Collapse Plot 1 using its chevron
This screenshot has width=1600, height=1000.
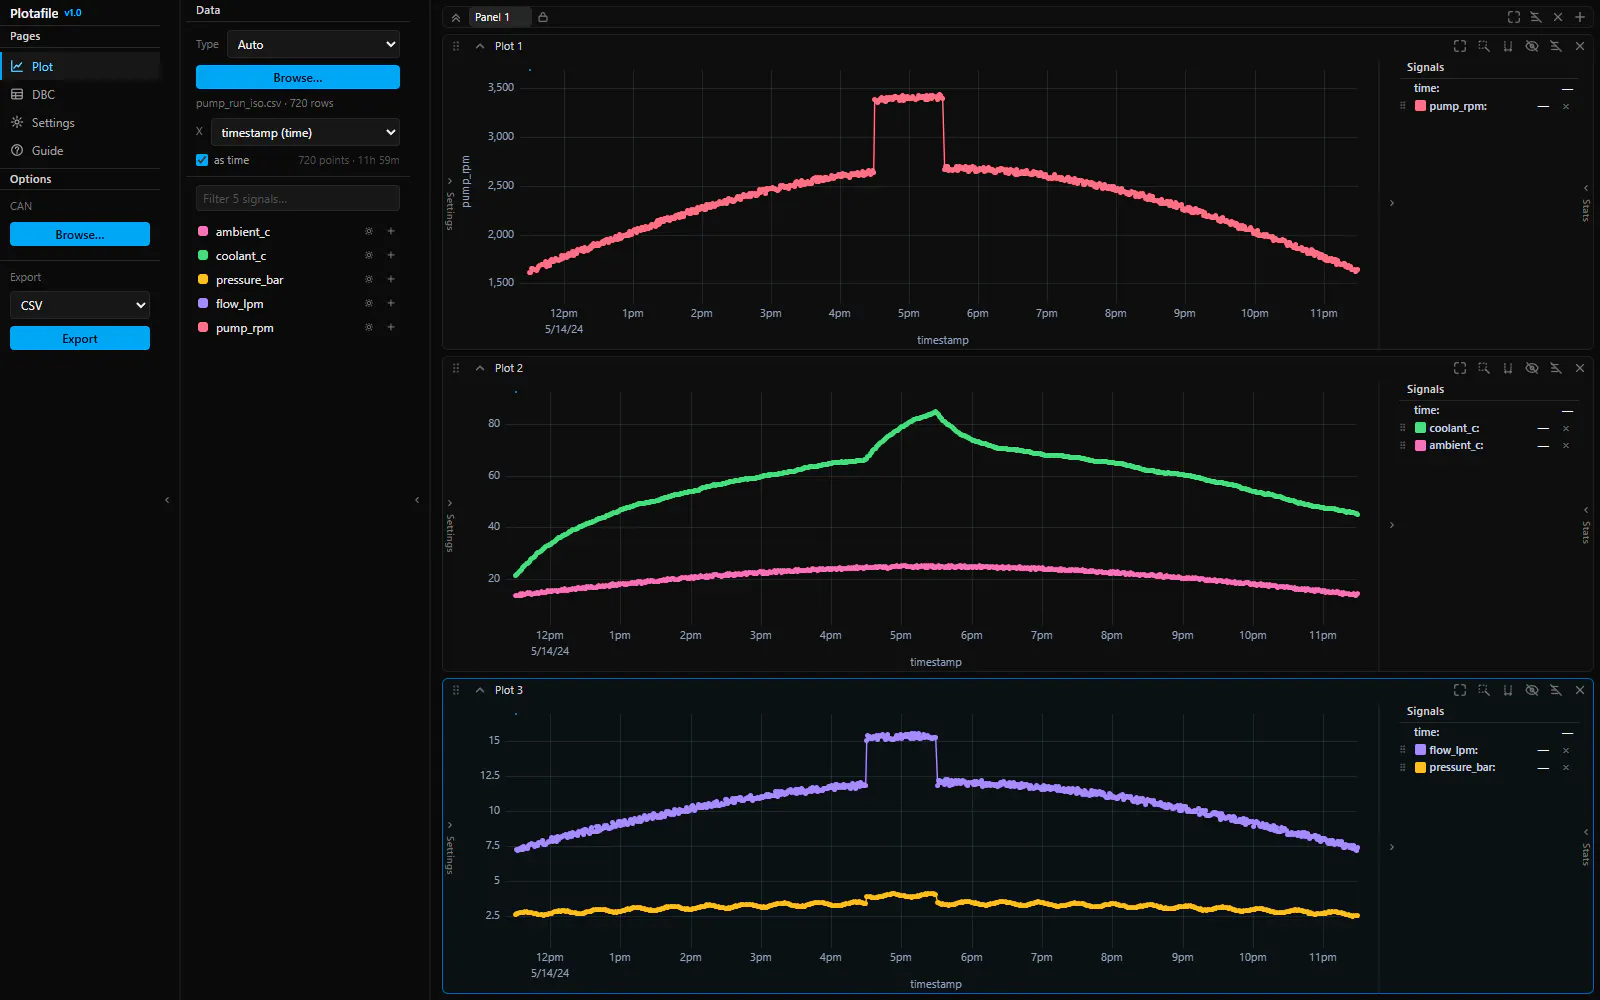point(480,46)
